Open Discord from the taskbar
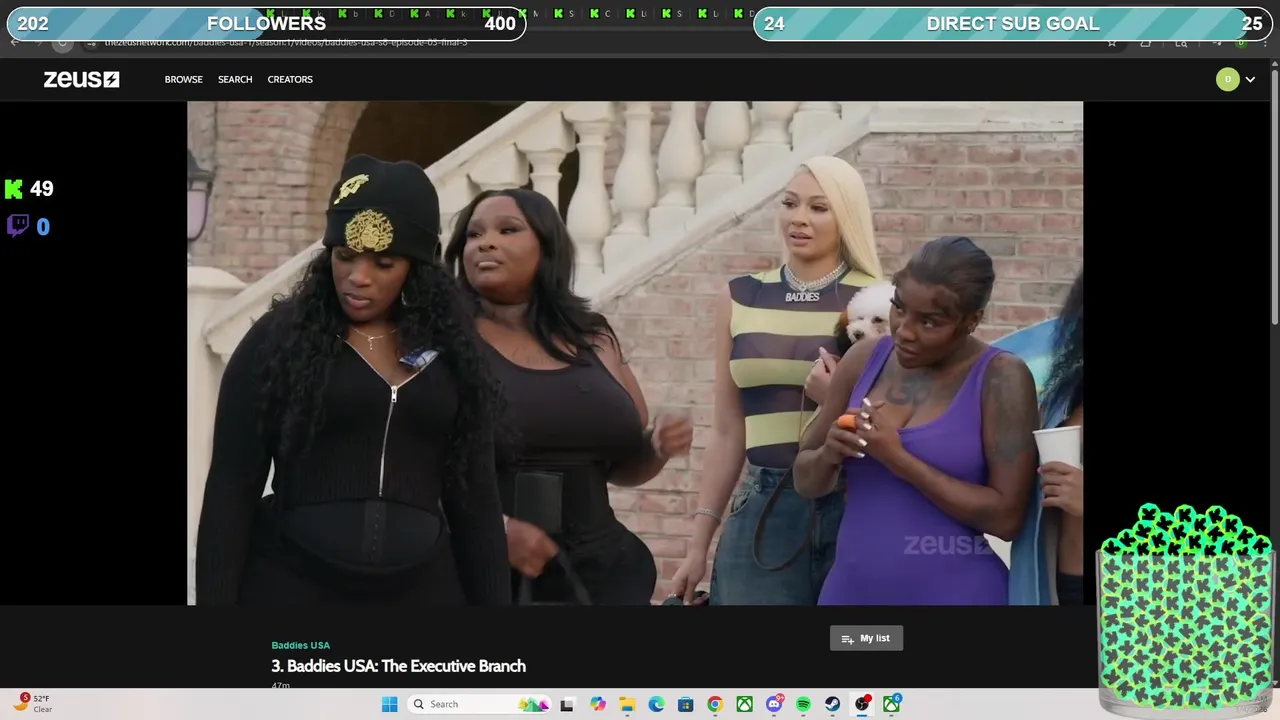The image size is (1280, 720). (774, 704)
